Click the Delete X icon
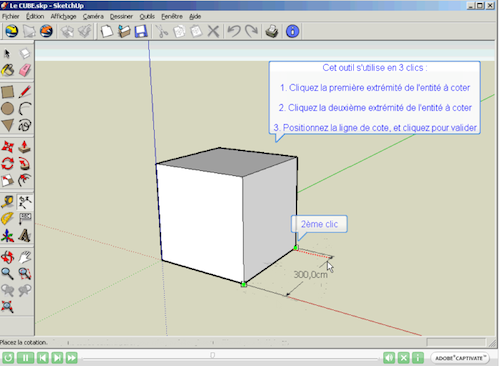This screenshot has height=366, width=500. pos(213,31)
